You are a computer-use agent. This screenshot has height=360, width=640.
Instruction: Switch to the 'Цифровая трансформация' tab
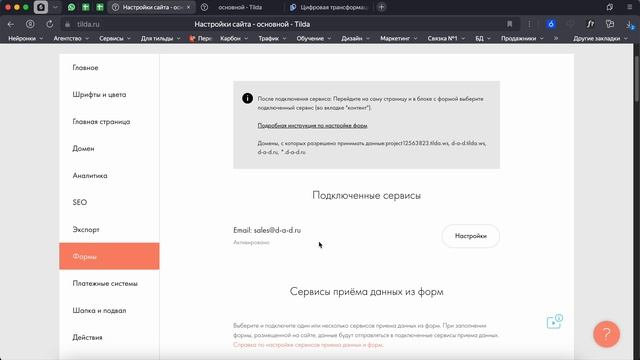click(329, 7)
